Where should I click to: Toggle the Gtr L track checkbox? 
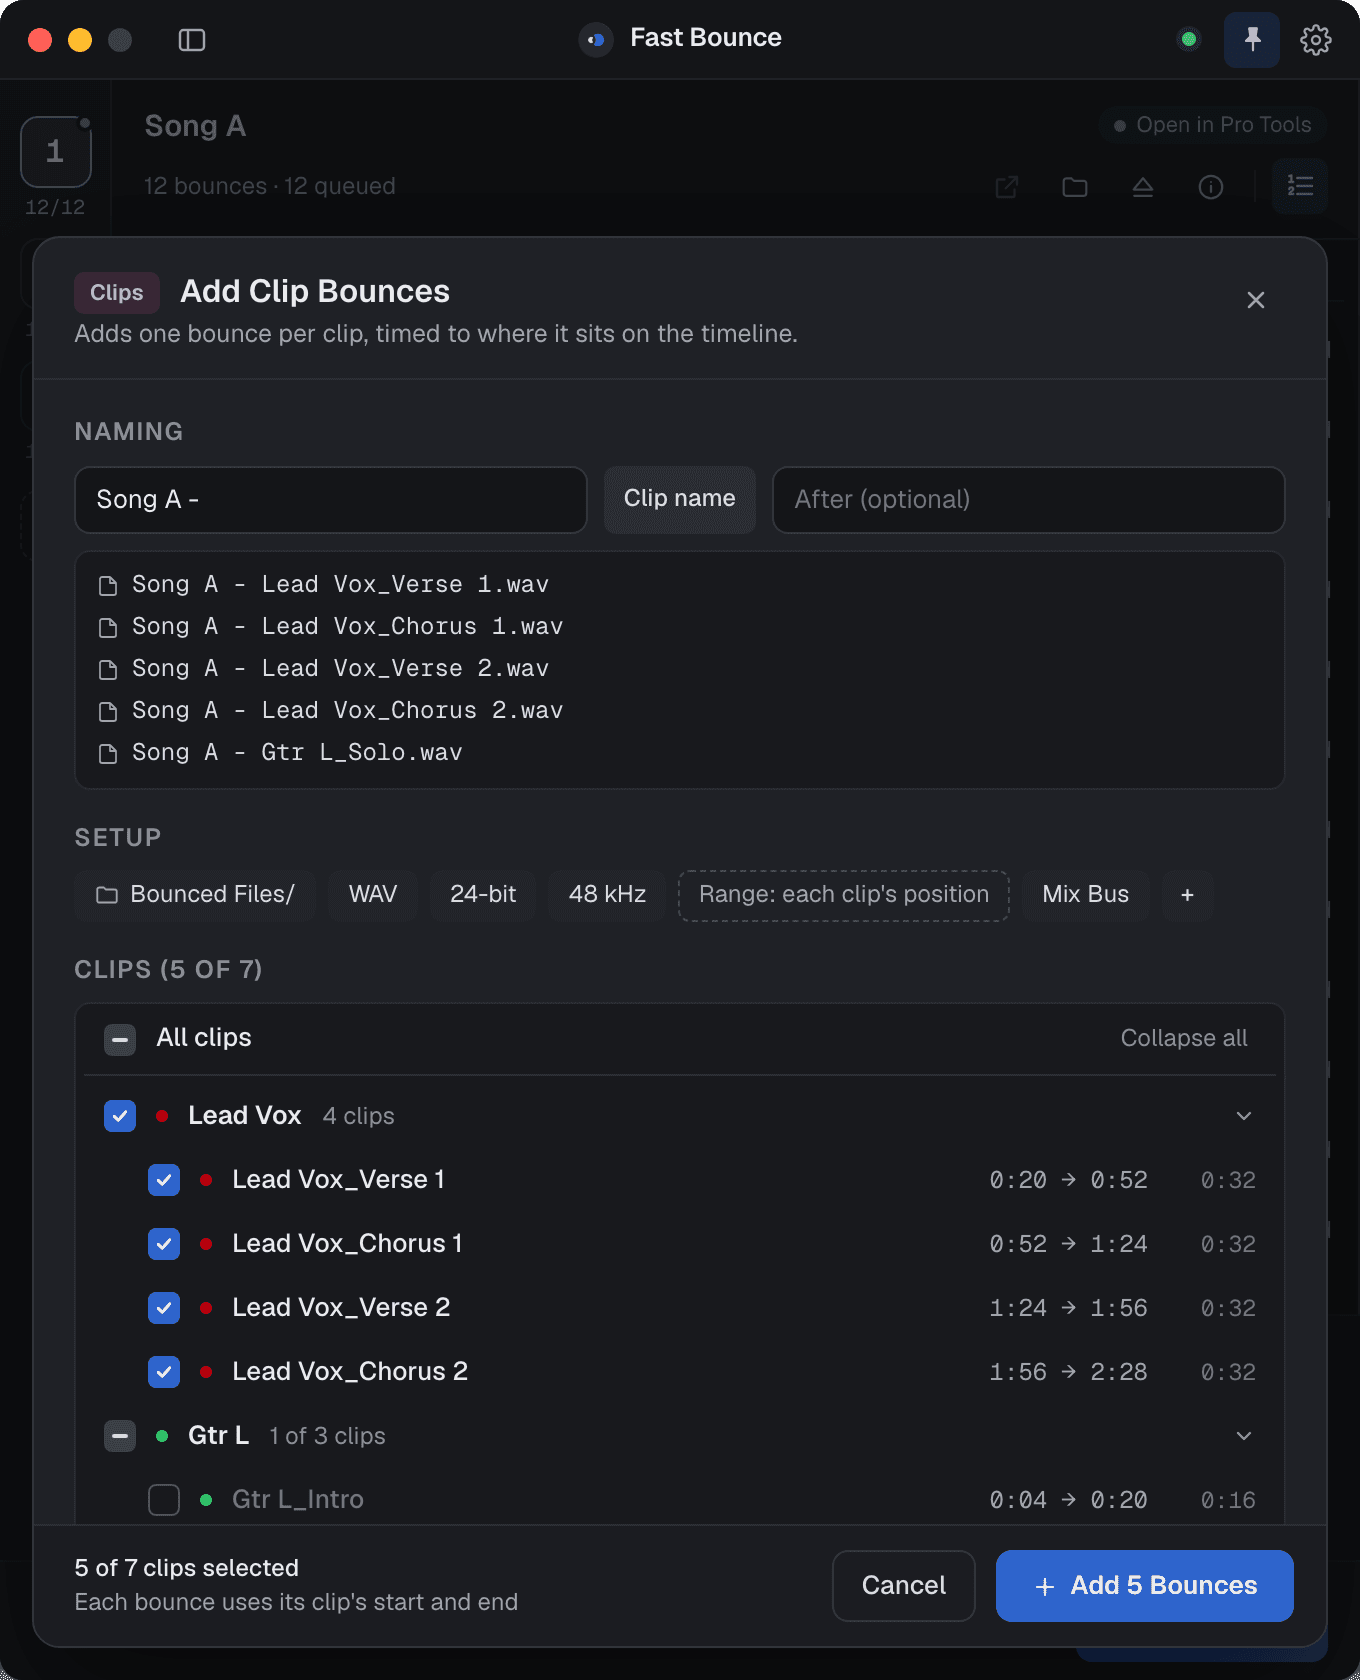click(120, 1436)
